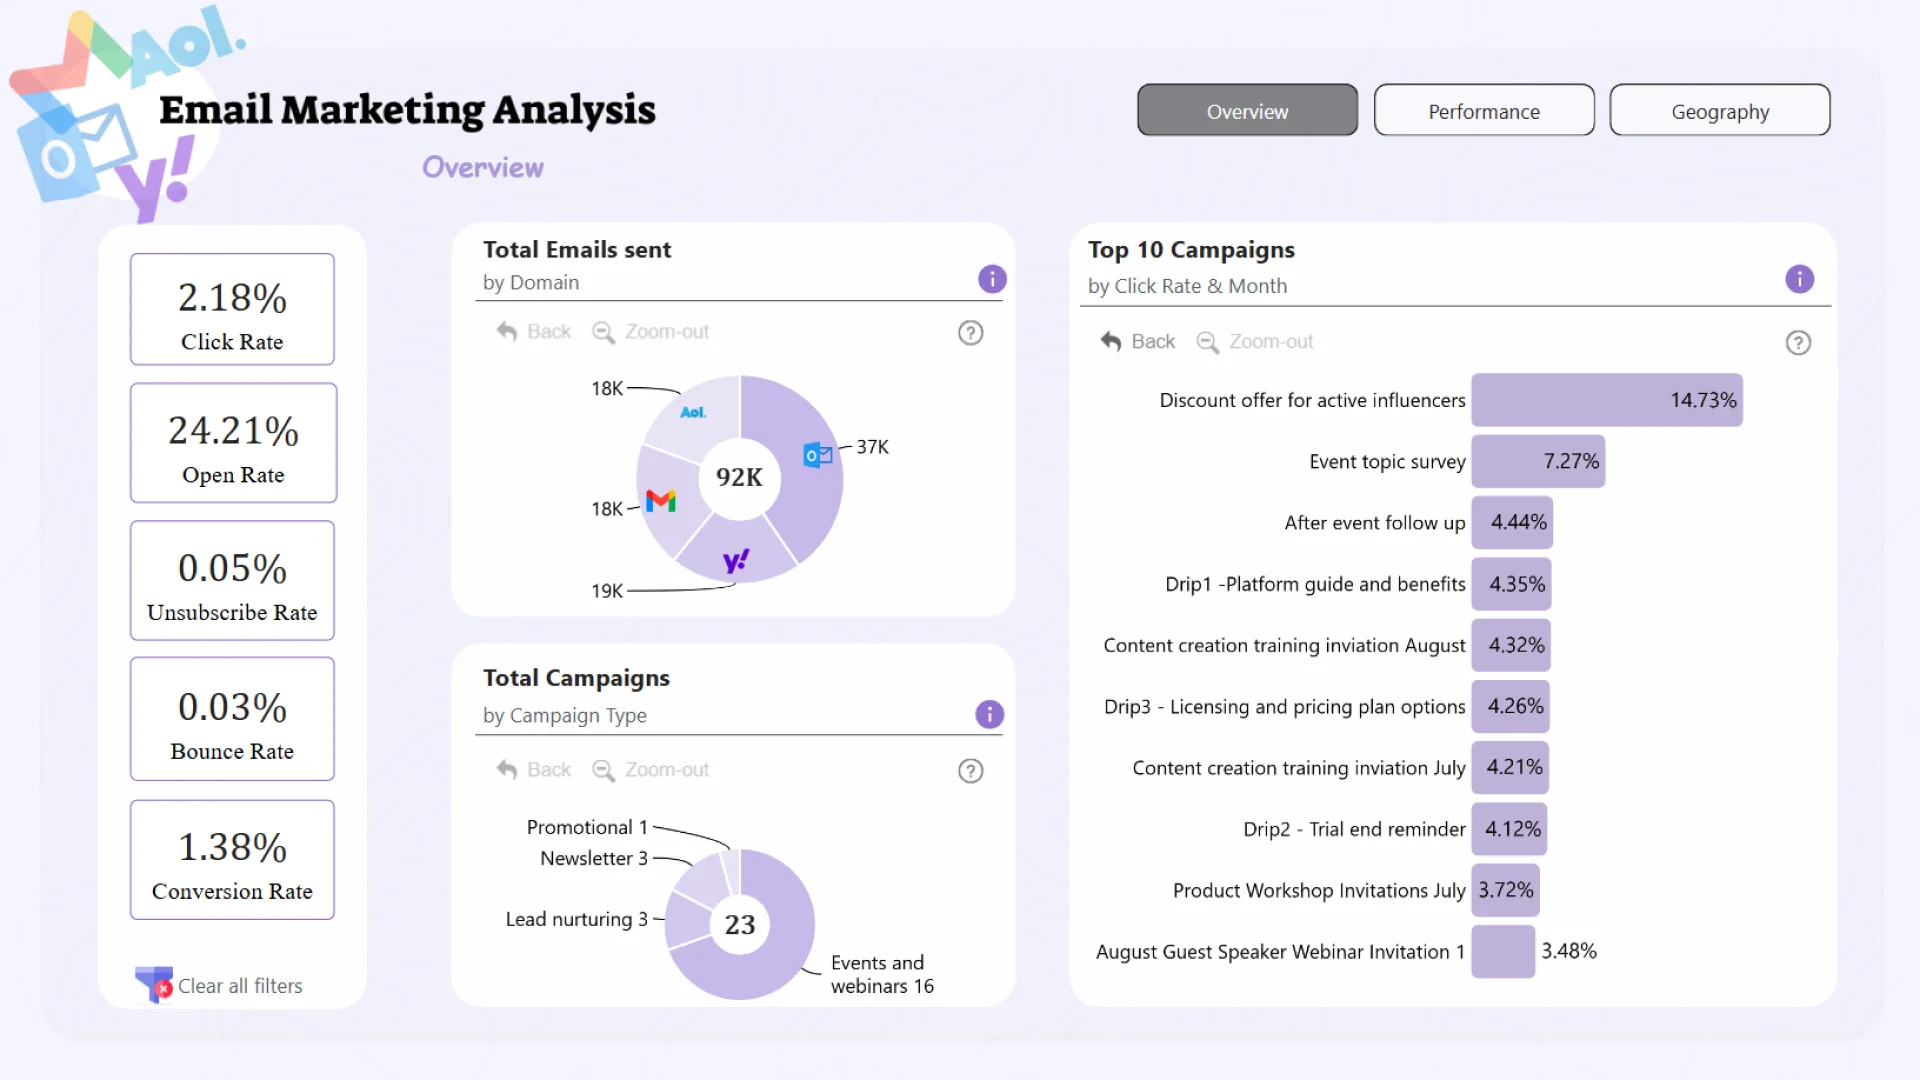Click the 14.73% Discount offer bar
This screenshot has height=1080, width=1920.
point(1607,400)
